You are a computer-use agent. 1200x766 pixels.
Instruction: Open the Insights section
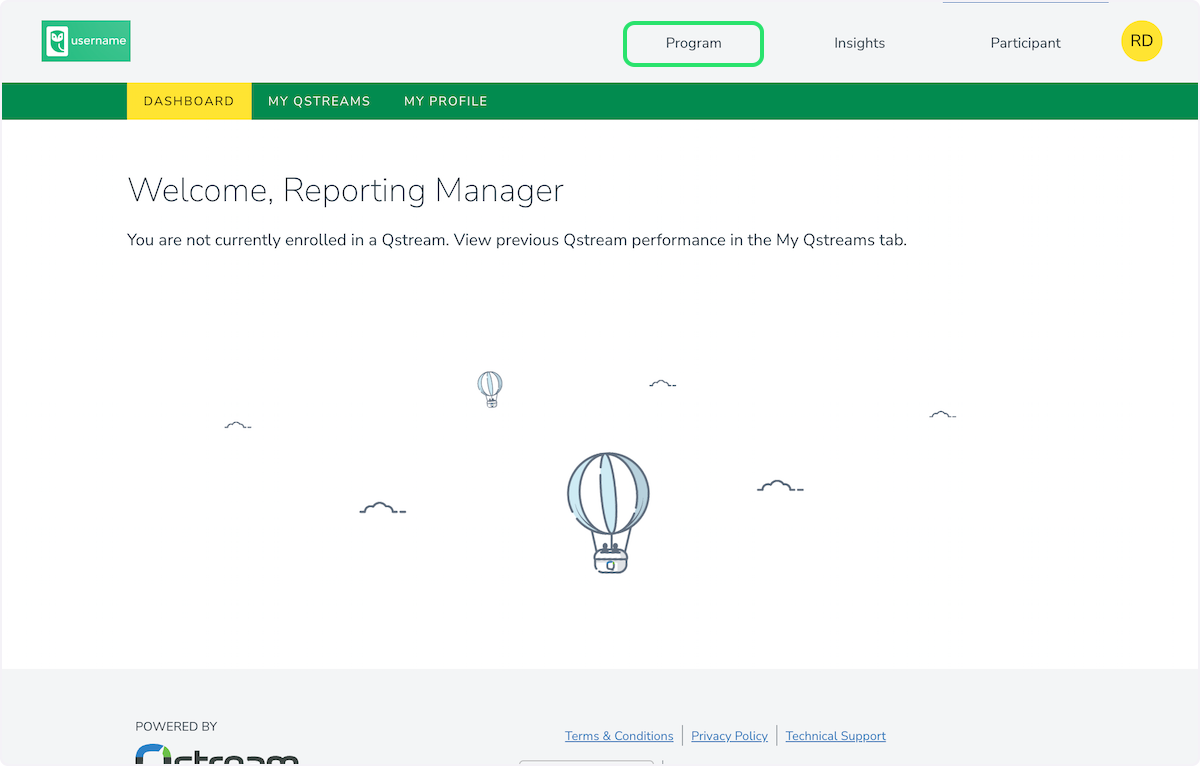point(859,43)
